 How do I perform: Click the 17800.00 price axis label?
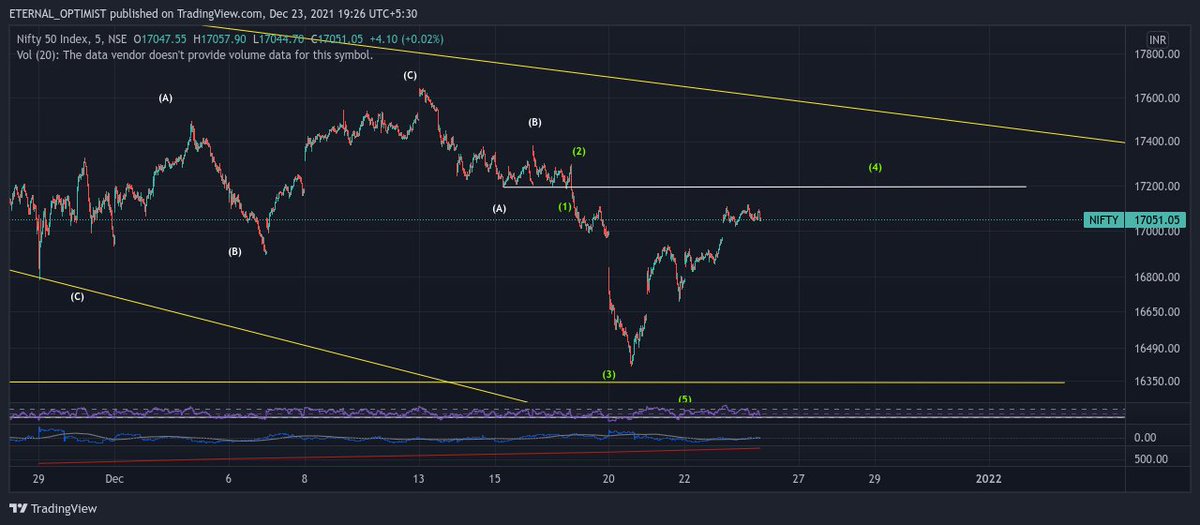point(1158,55)
